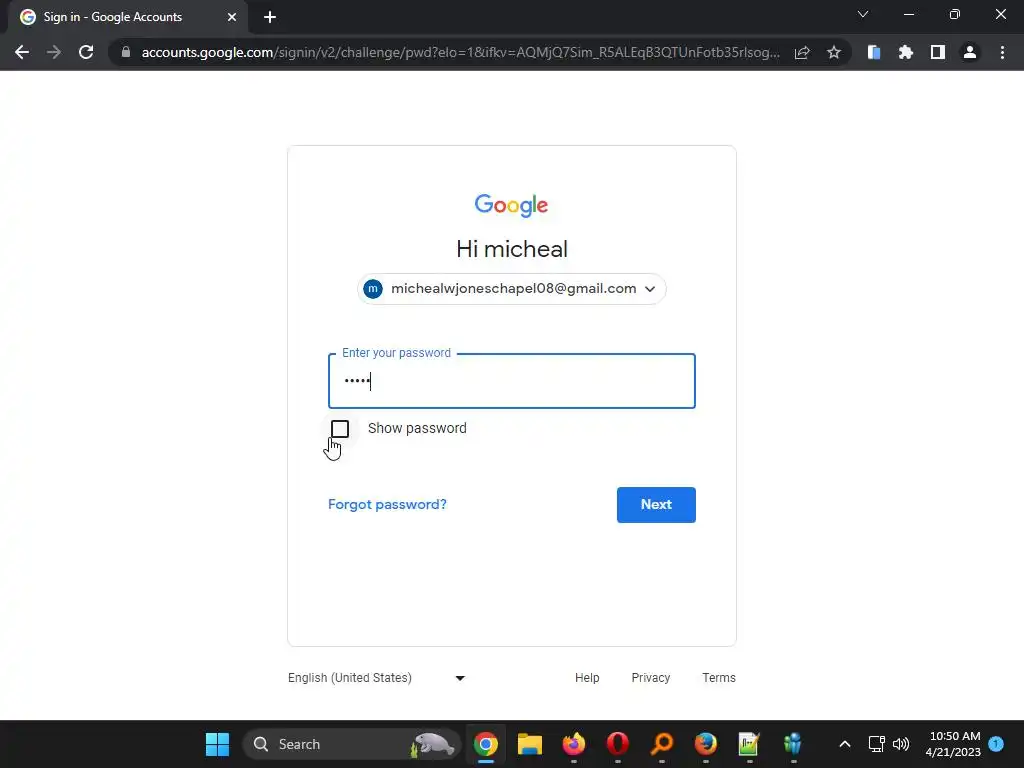Screen dimensions: 1024x768
Task: Open the tab search chevron in title bar
Action: 863,14
